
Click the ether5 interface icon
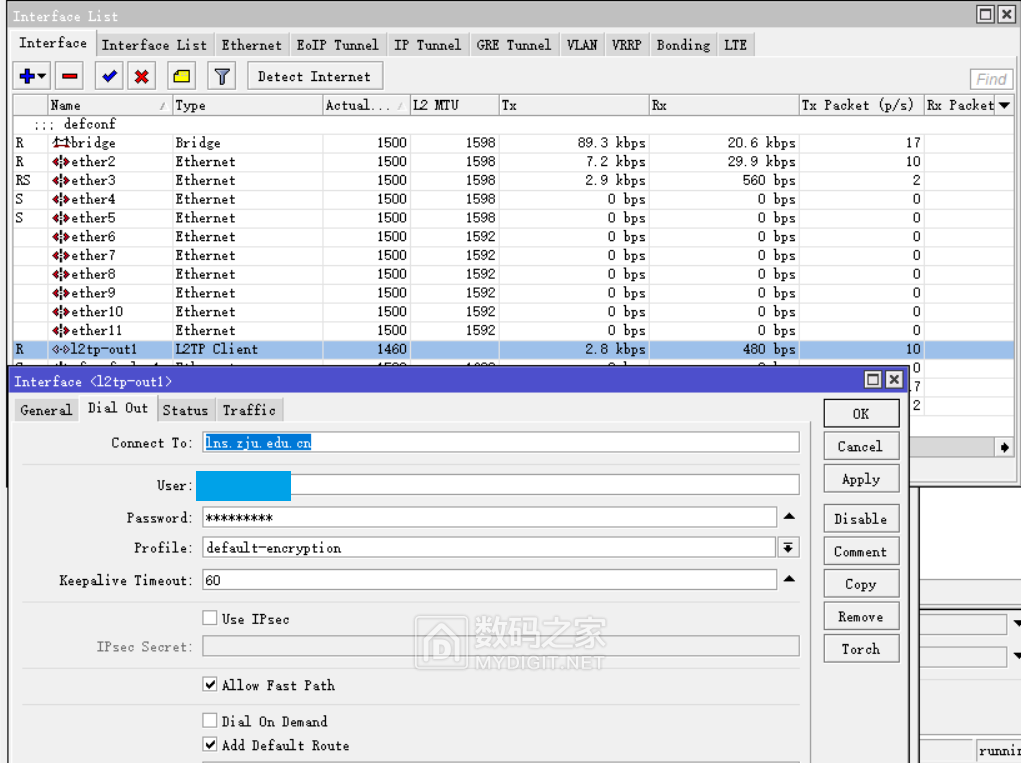(x=61, y=218)
